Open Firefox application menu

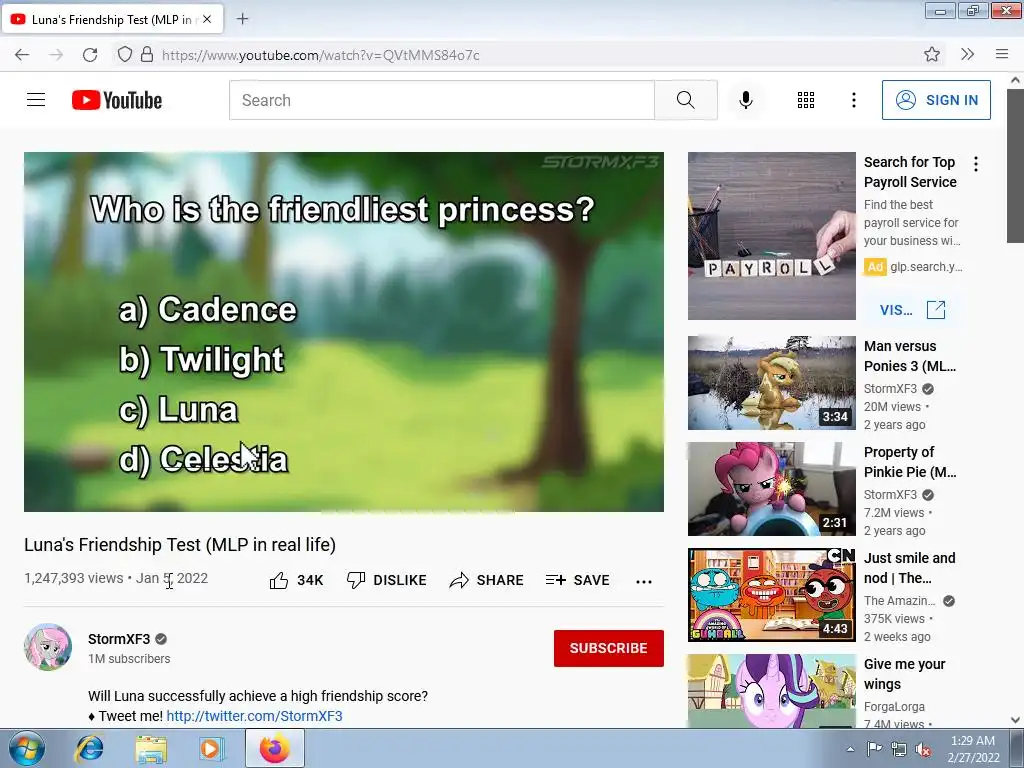pos(1002,55)
